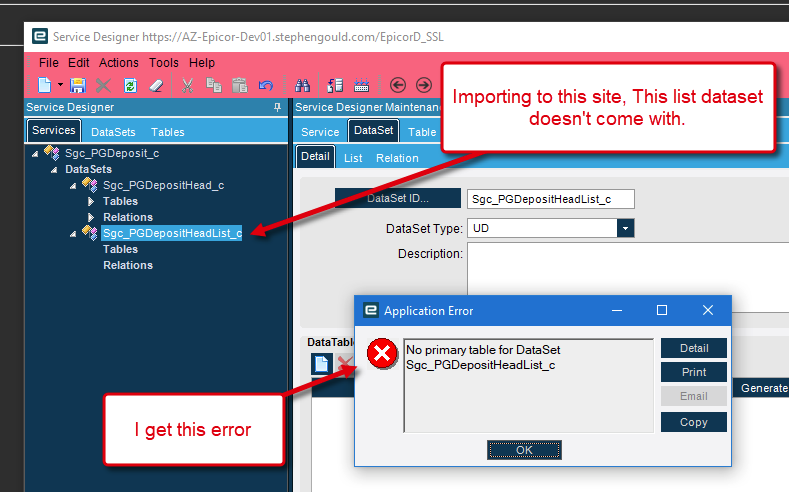The width and height of the screenshot is (789, 492).
Task: Select Relations under Sgc_PGDepositHeadList_c
Action: 128,266
